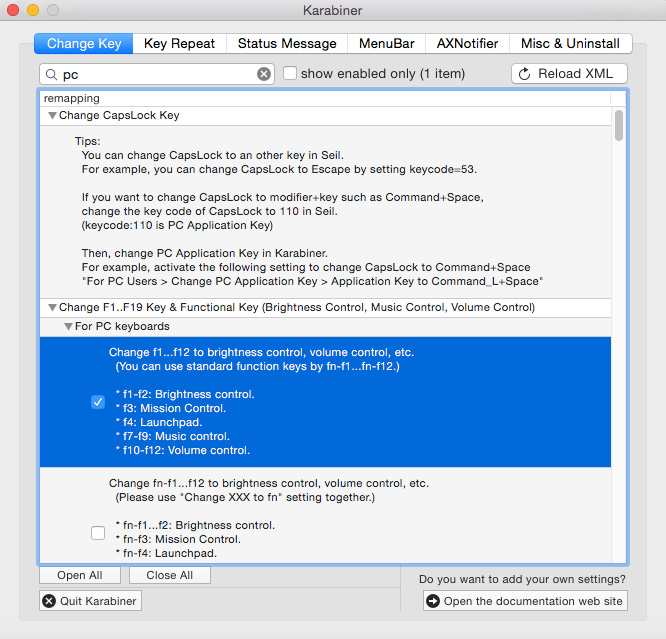Click the Reload XML button
Screen dimensions: 666x639
coord(569,74)
